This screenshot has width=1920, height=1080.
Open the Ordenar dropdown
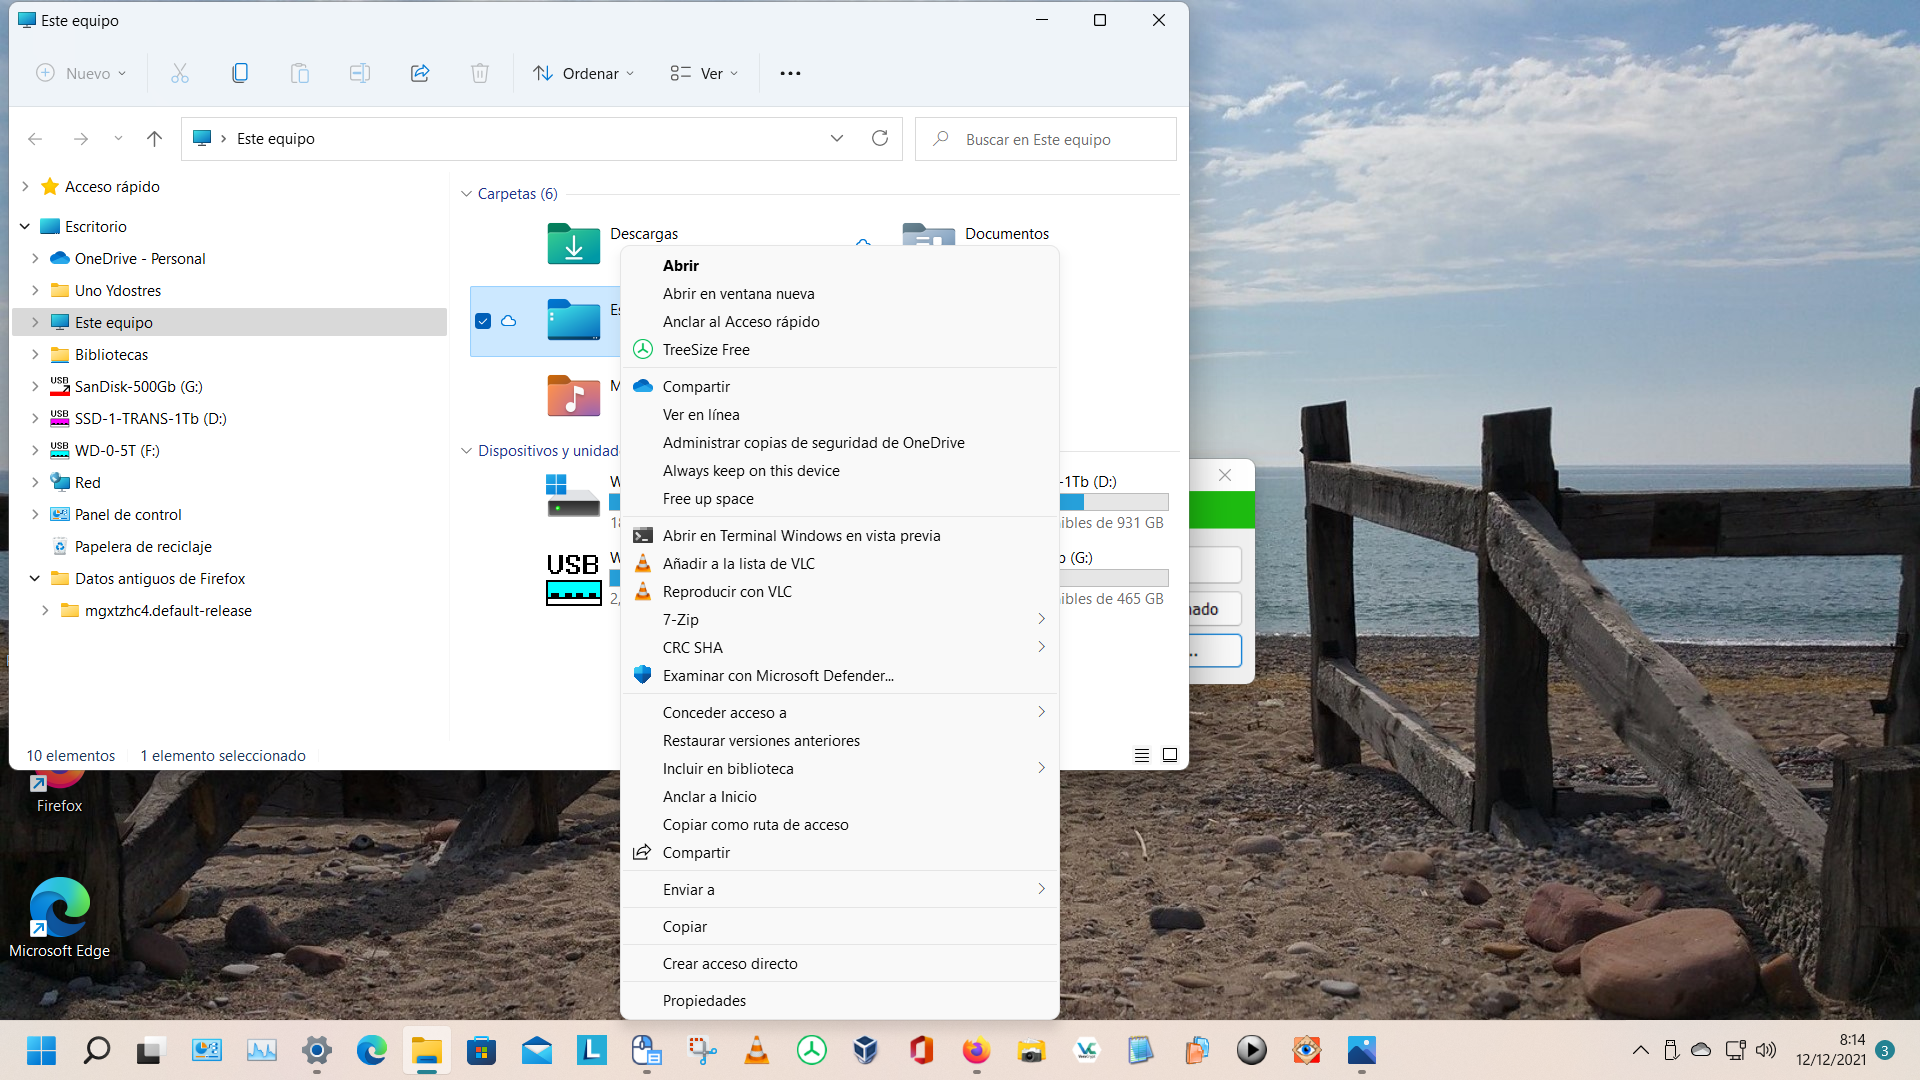tap(584, 73)
